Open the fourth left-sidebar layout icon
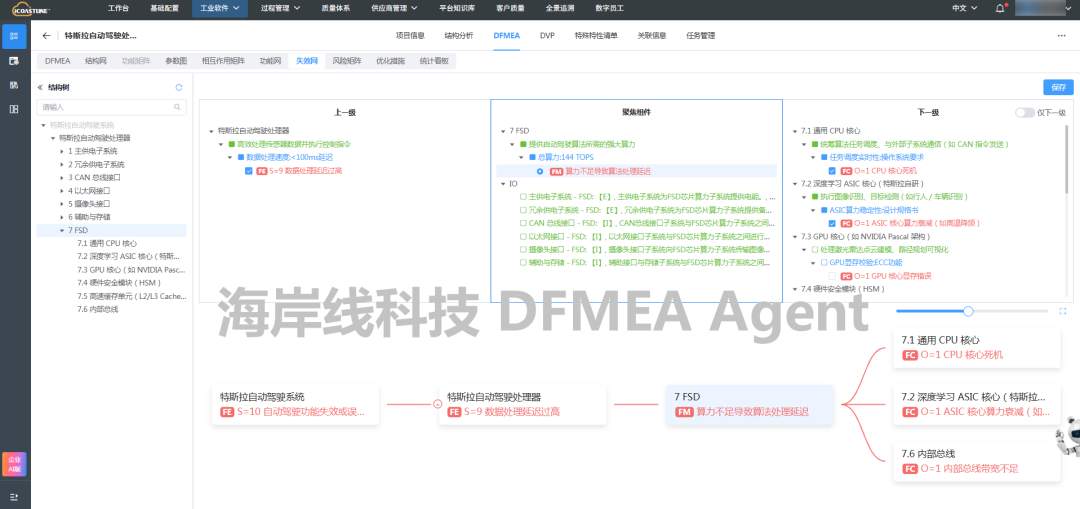This screenshot has width=1080, height=509. 14,109
